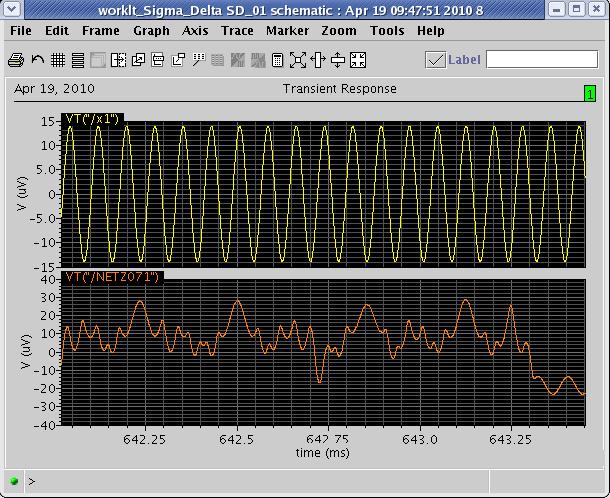The image size is (610, 498).
Task: Click the horizontal strips layout icon
Action: pyautogui.click(x=78, y=60)
